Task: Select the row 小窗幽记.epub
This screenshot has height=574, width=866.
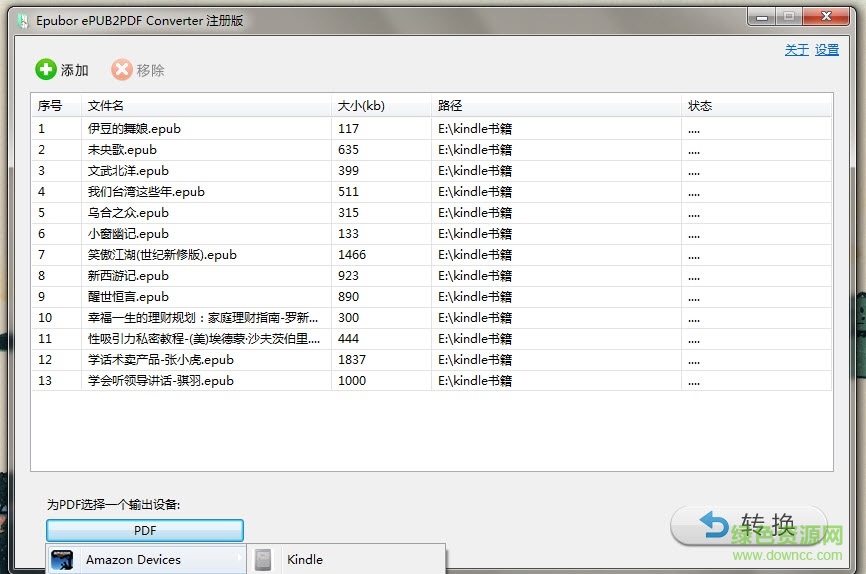Action: [431, 234]
